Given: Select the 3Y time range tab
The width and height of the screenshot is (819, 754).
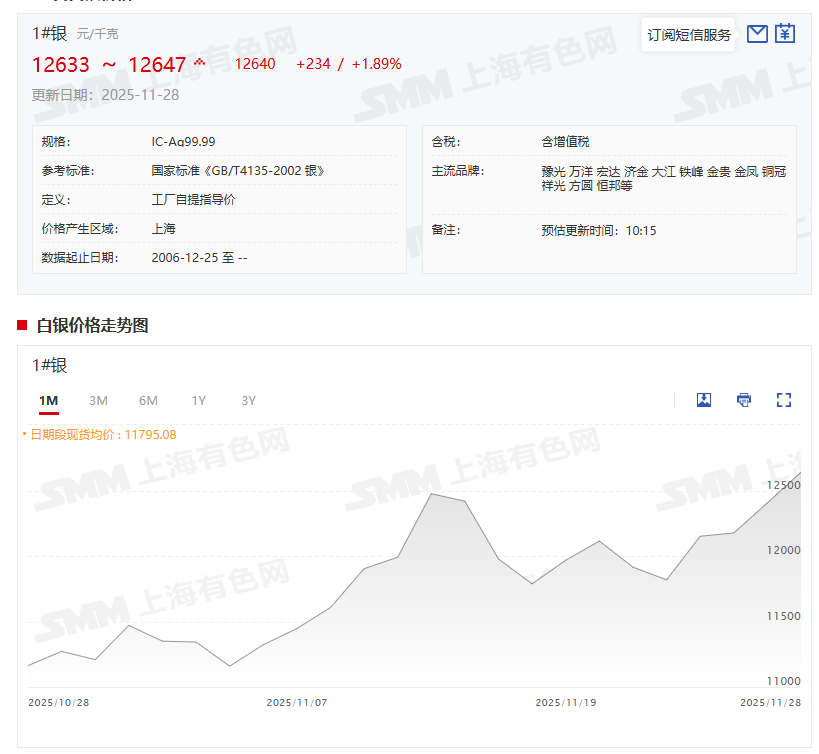Looking at the screenshot, I should pyautogui.click(x=249, y=401).
